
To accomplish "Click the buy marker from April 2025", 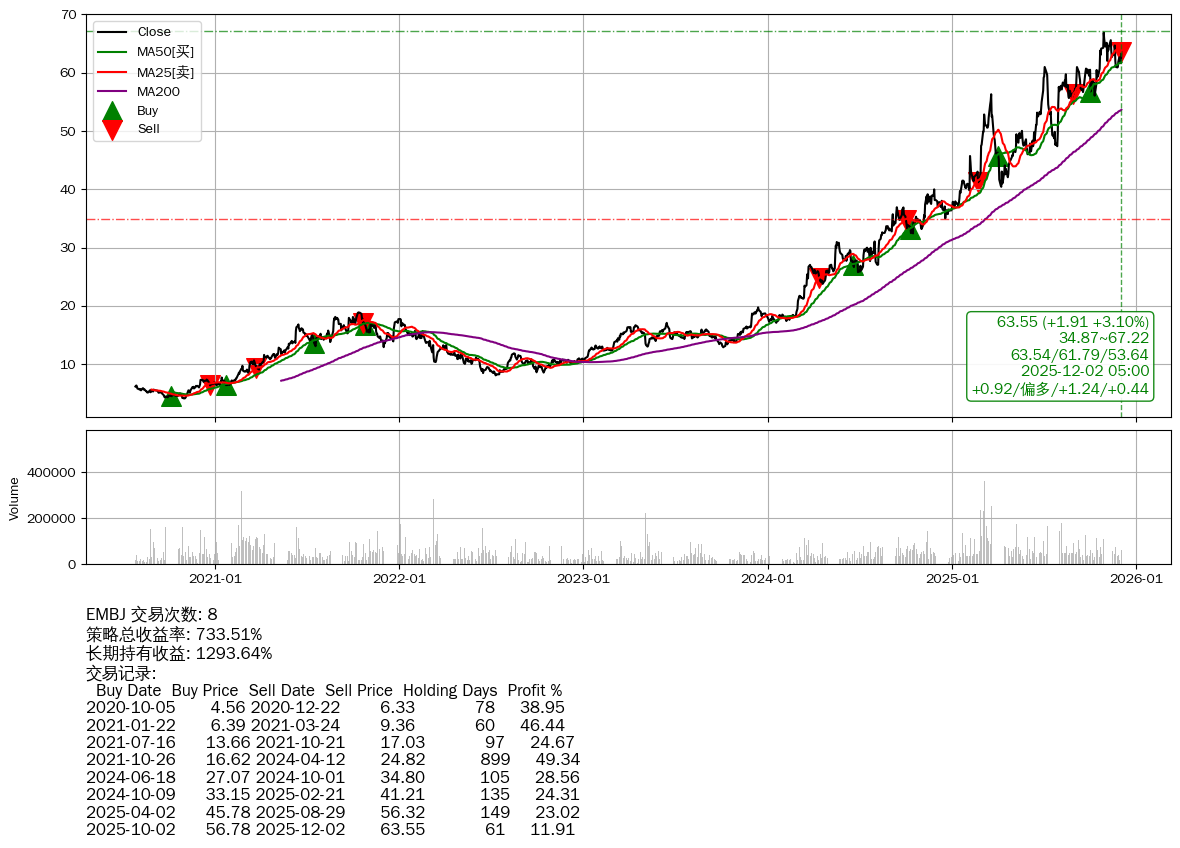I will tap(998, 156).
